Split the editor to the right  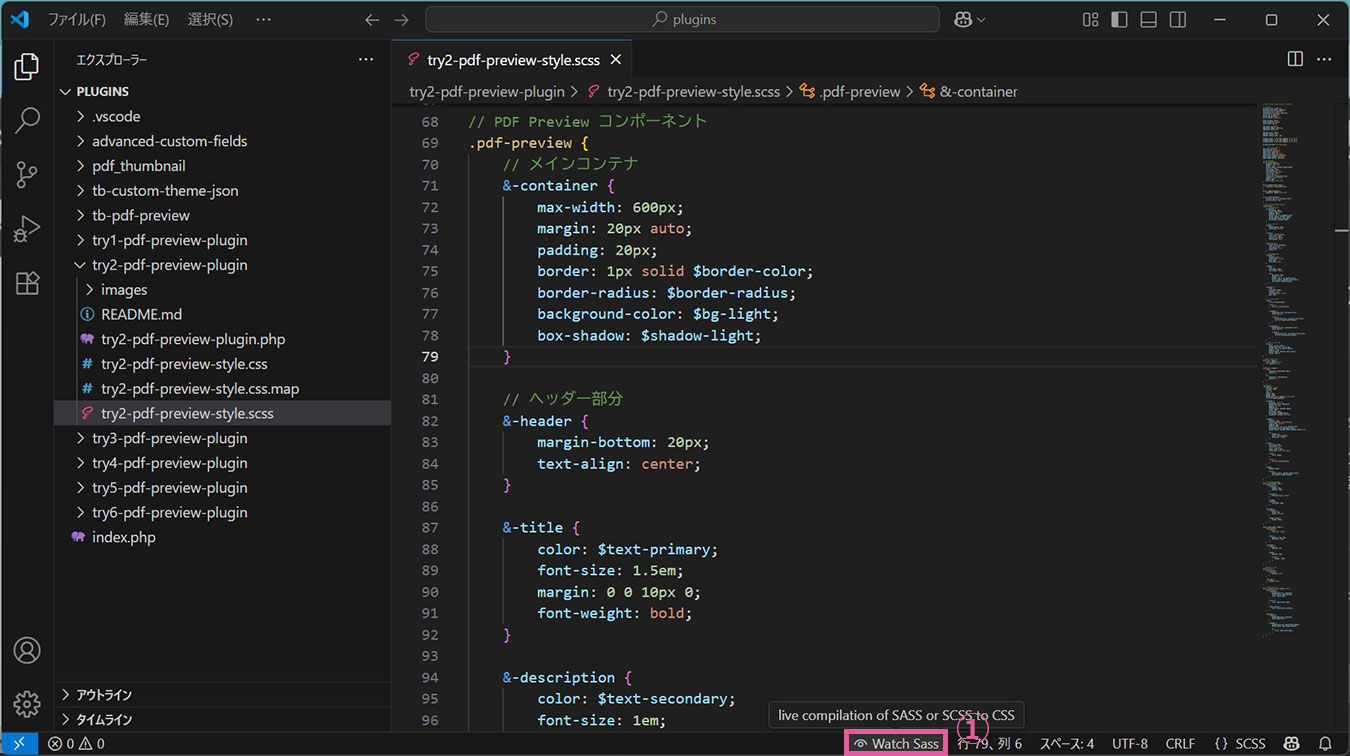click(1295, 59)
